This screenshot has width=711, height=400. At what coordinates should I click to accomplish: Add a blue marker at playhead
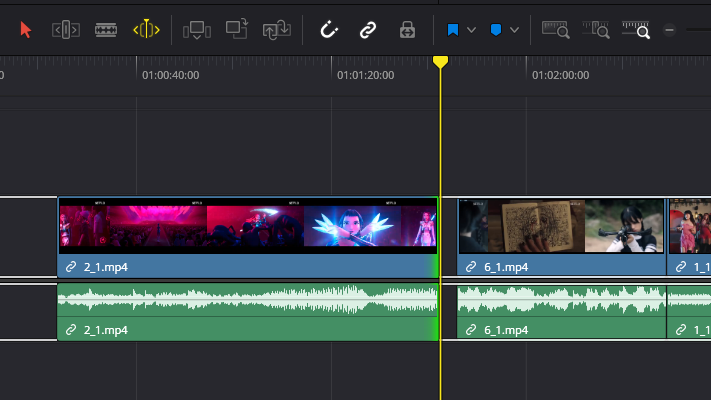496,30
